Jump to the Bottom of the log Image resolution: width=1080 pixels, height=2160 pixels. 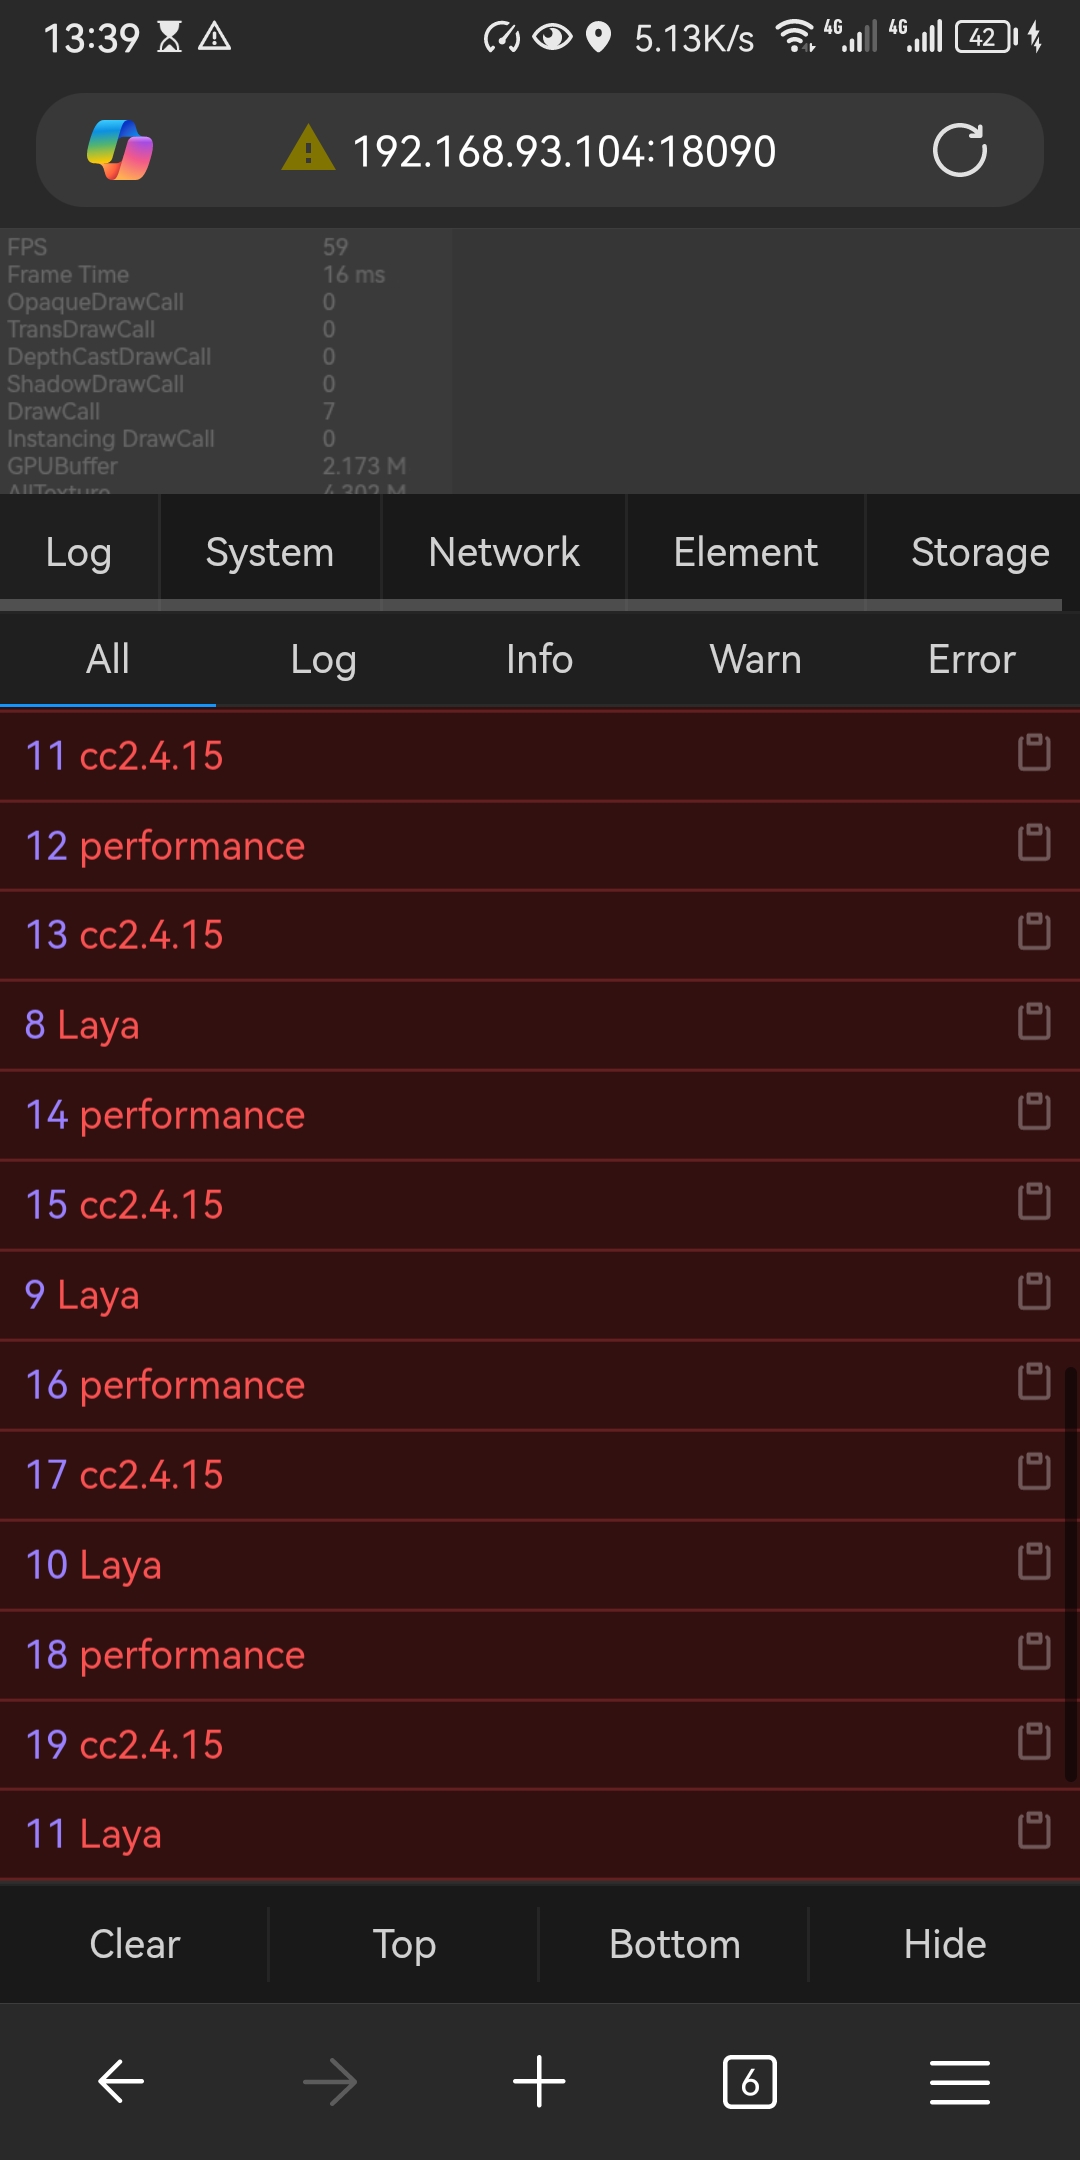[x=675, y=1944]
